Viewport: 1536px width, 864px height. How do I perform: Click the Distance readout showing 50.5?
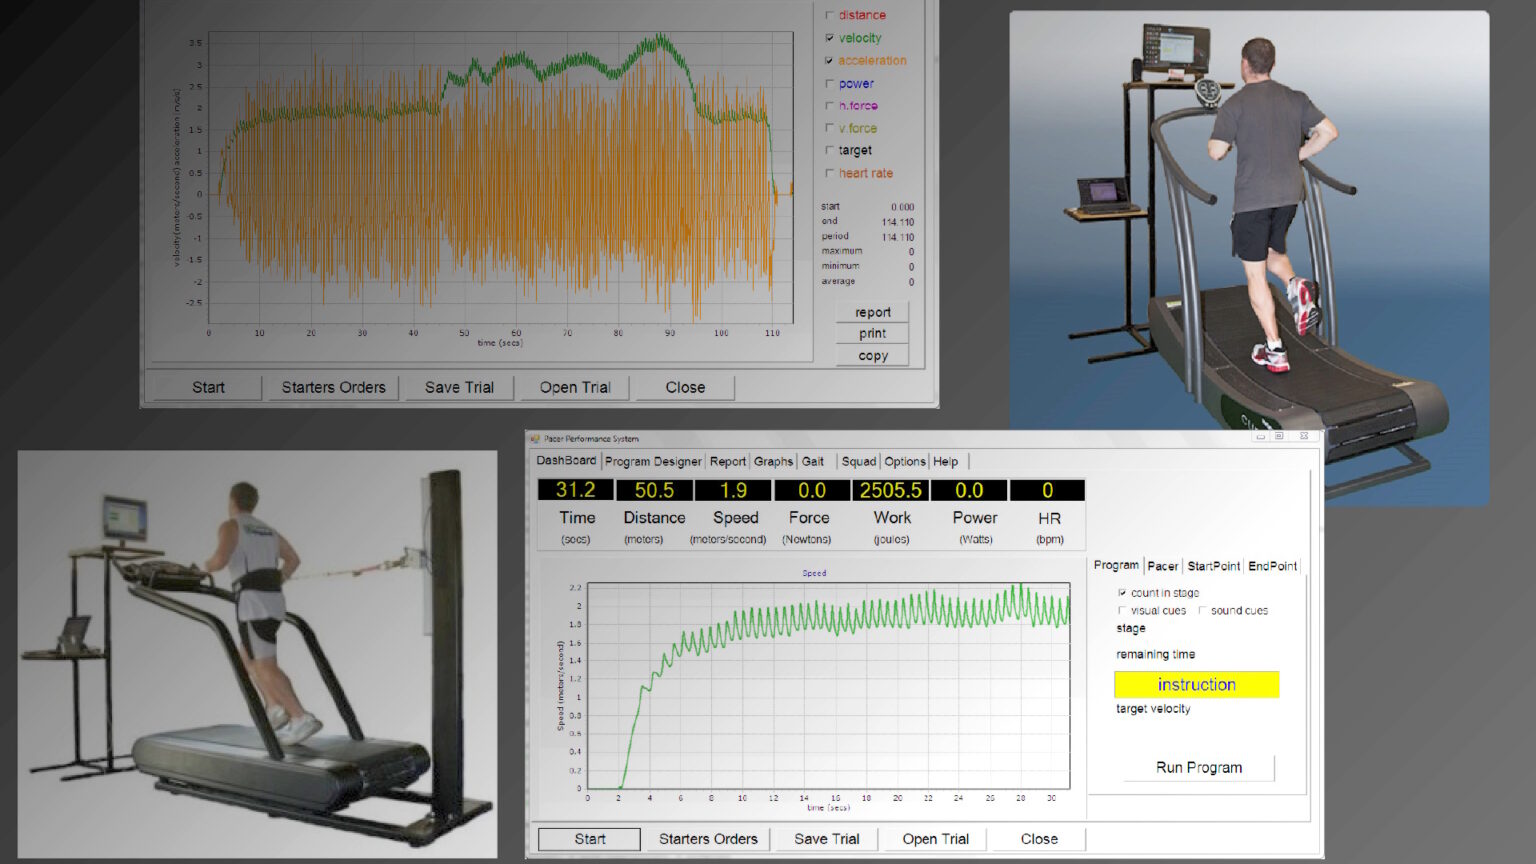(654, 490)
